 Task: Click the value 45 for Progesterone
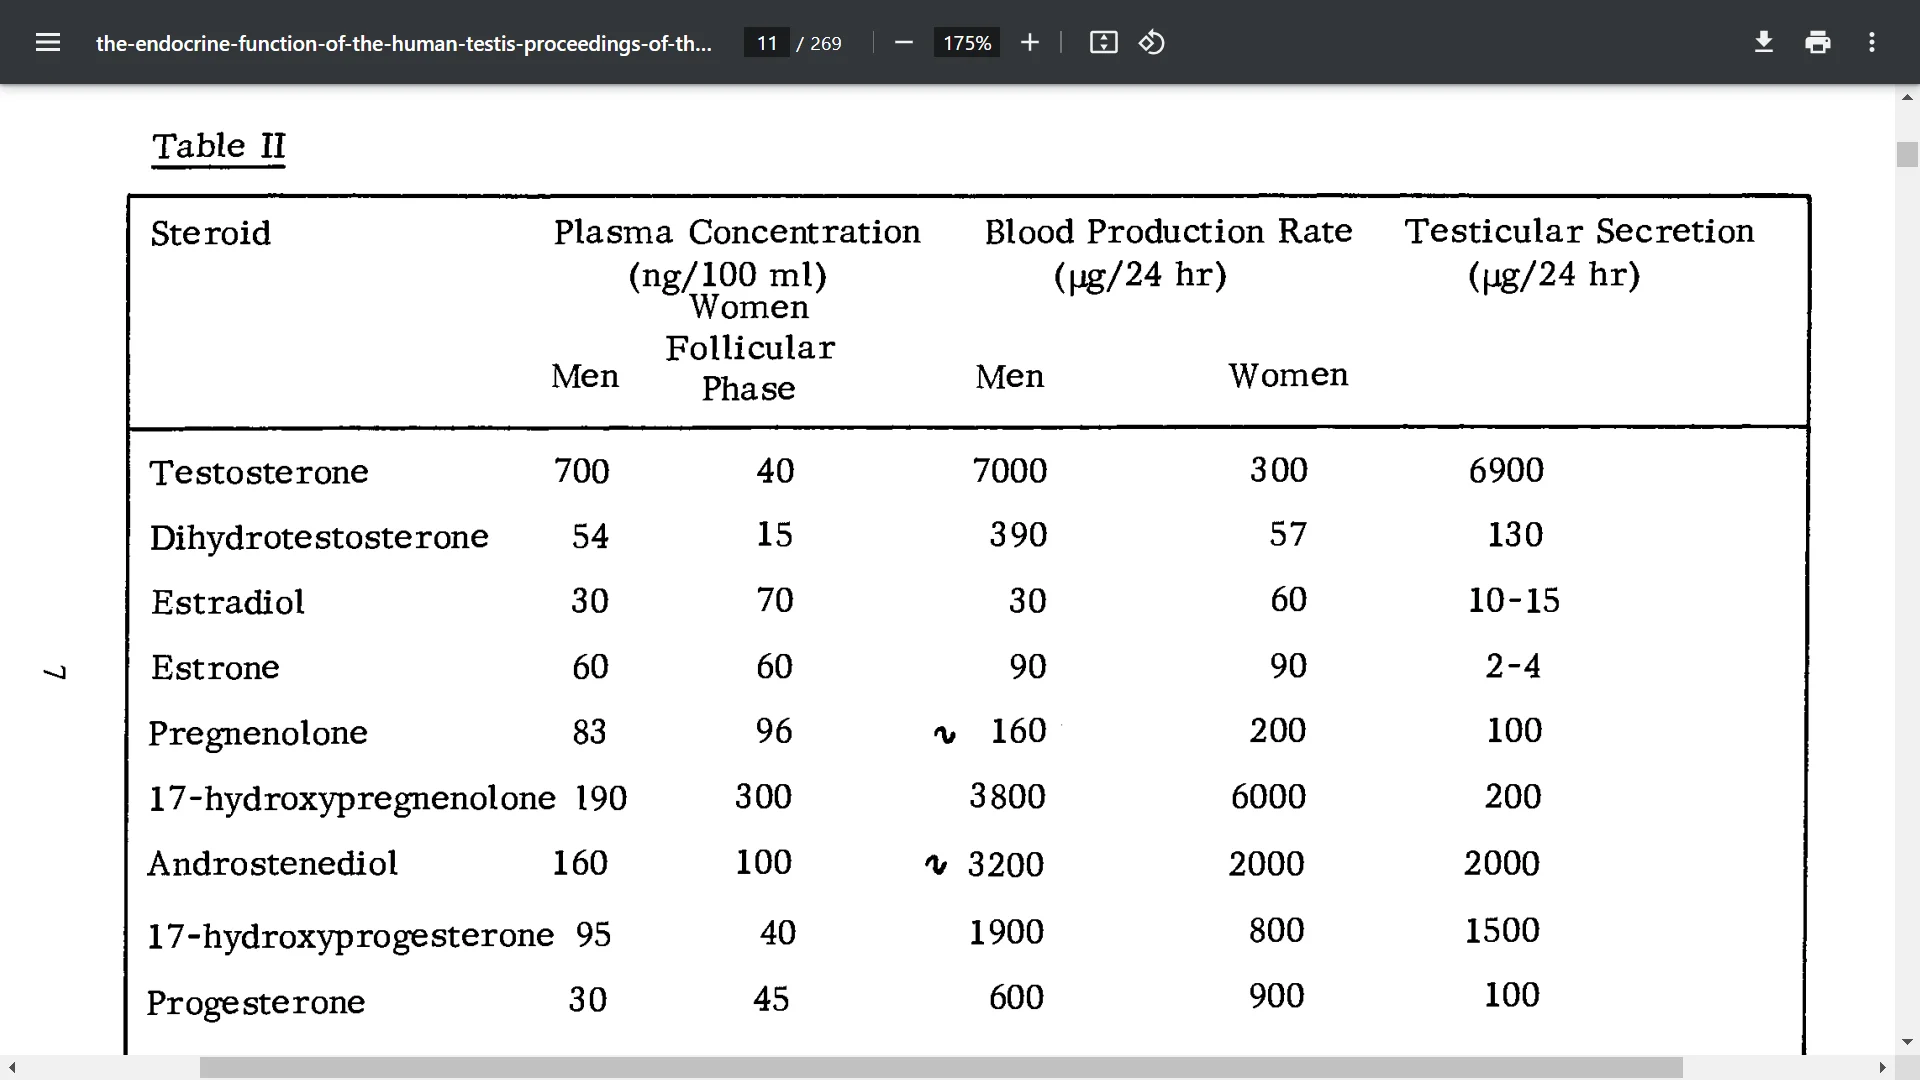(771, 999)
